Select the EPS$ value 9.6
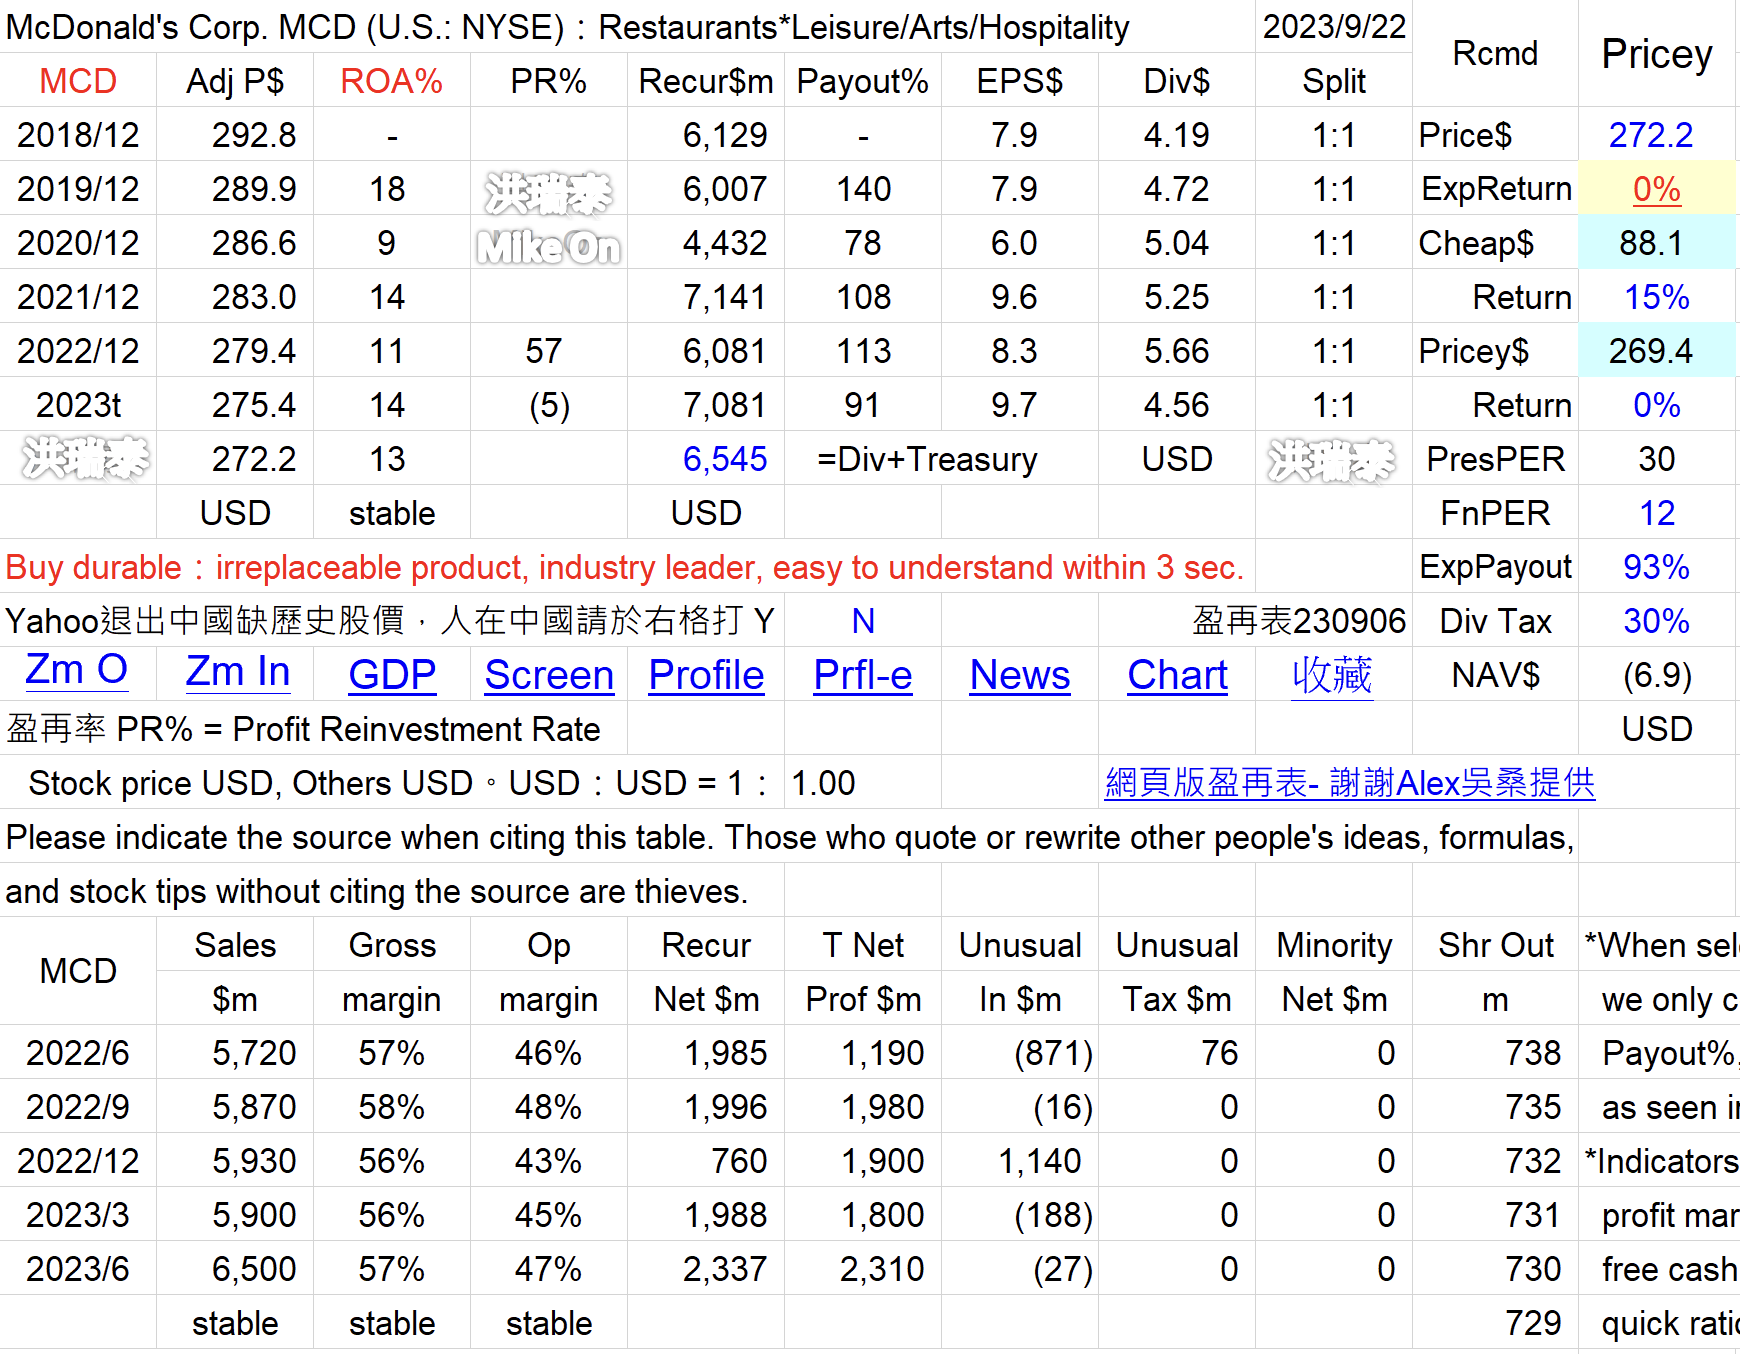This screenshot has width=1740, height=1354. [x=1014, y=297]
